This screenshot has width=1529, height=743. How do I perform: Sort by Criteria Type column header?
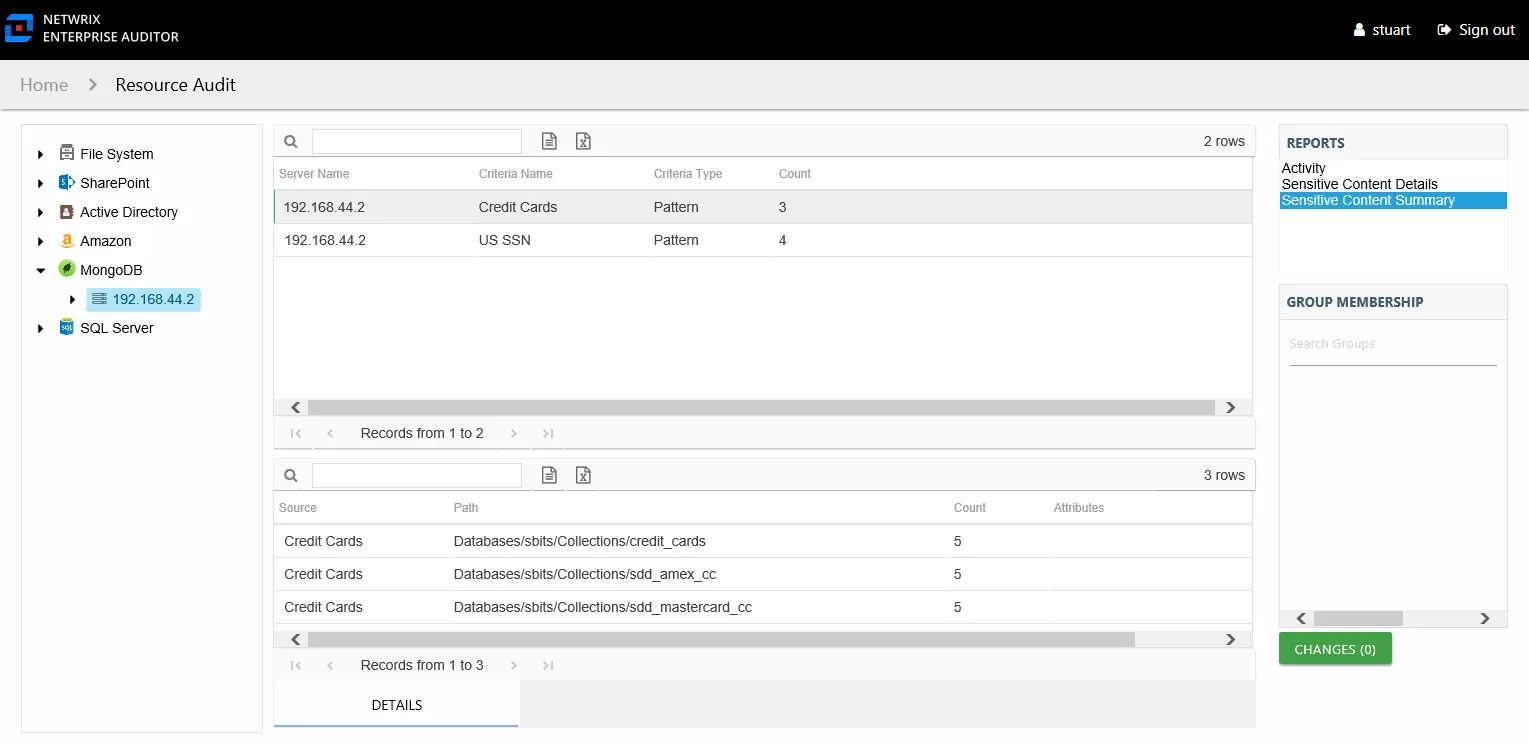688,174
